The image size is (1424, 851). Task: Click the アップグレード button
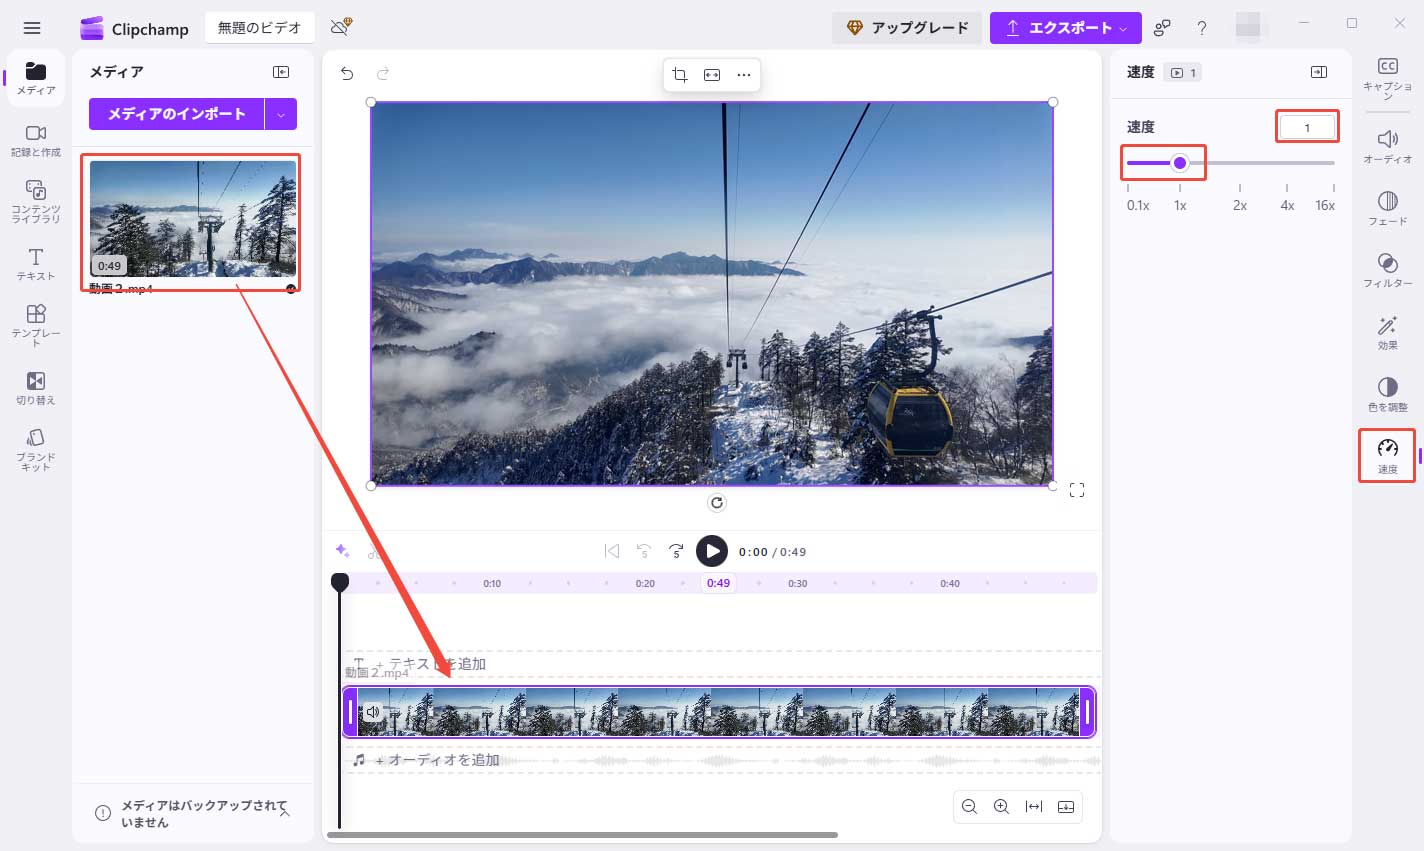pyautogui.click(x=907, y=28)
